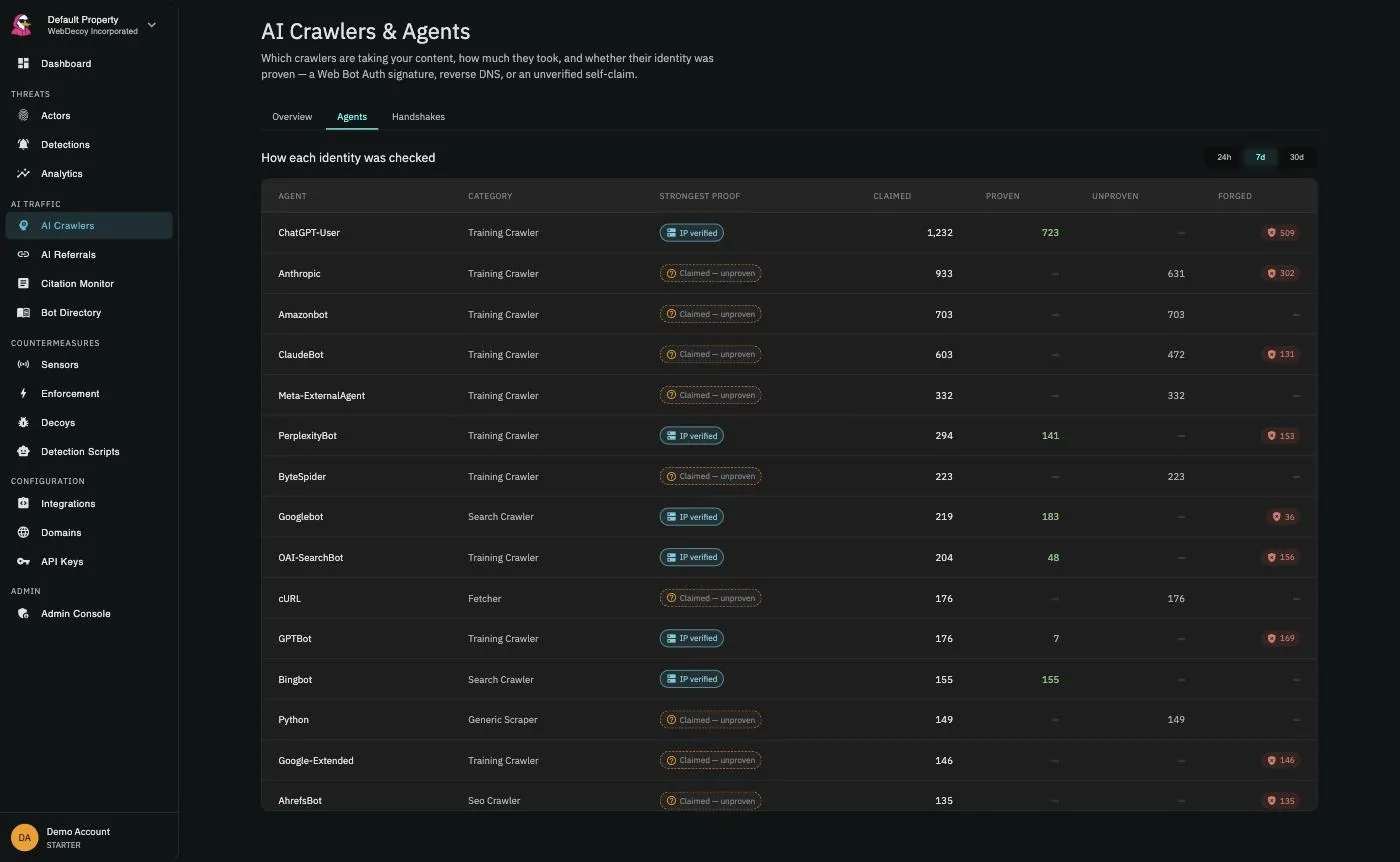
Task: Click the ChatGPT-User IP verified badge
Action: [x=691, y=233]
